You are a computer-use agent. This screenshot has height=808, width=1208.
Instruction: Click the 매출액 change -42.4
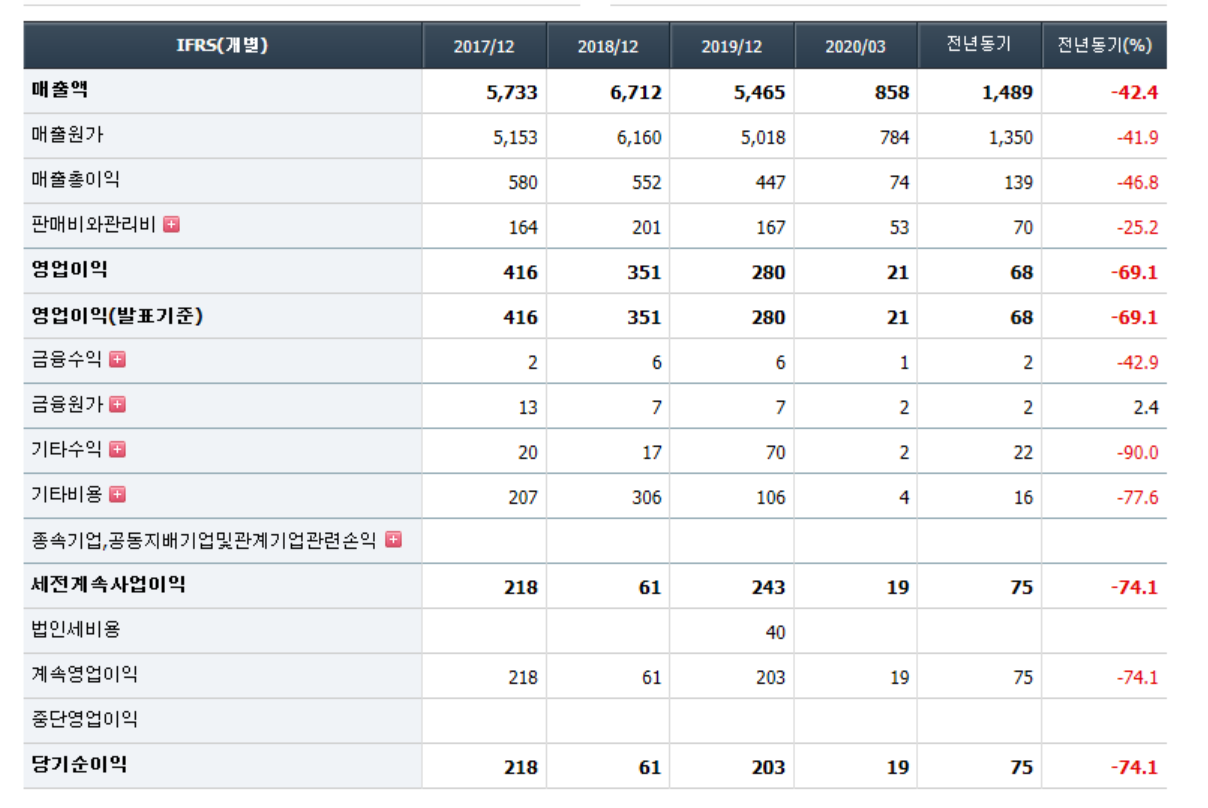pos(1134,93)
